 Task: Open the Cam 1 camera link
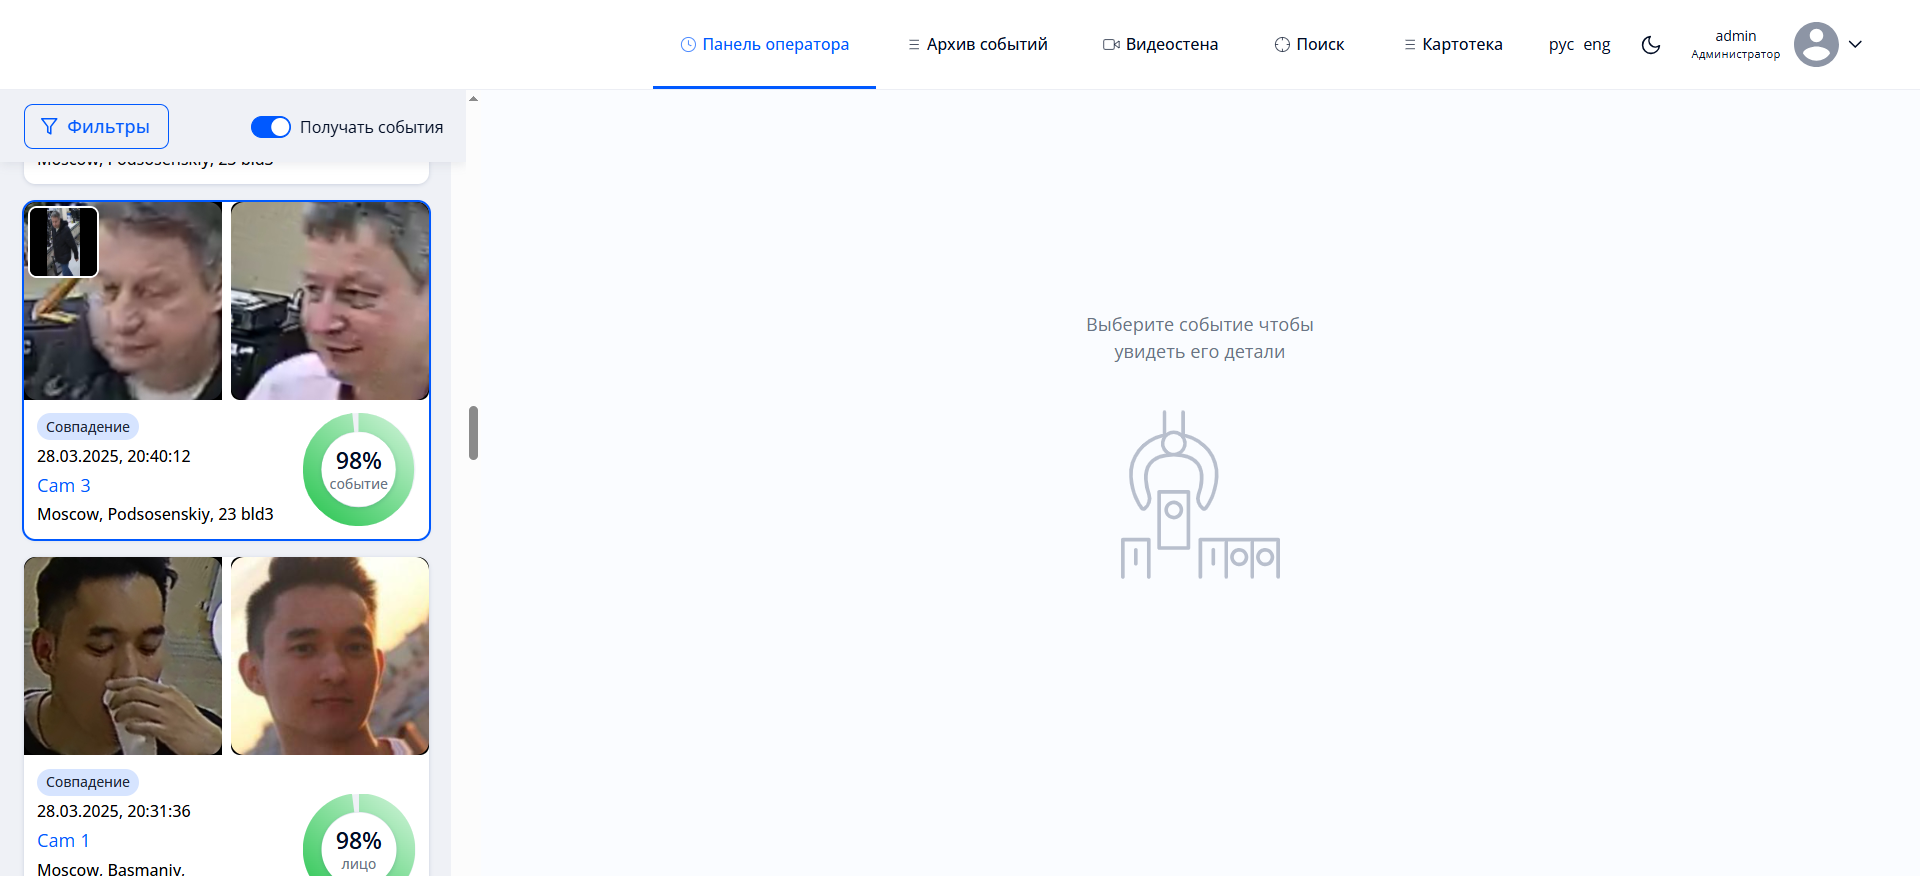click(64, 841)
